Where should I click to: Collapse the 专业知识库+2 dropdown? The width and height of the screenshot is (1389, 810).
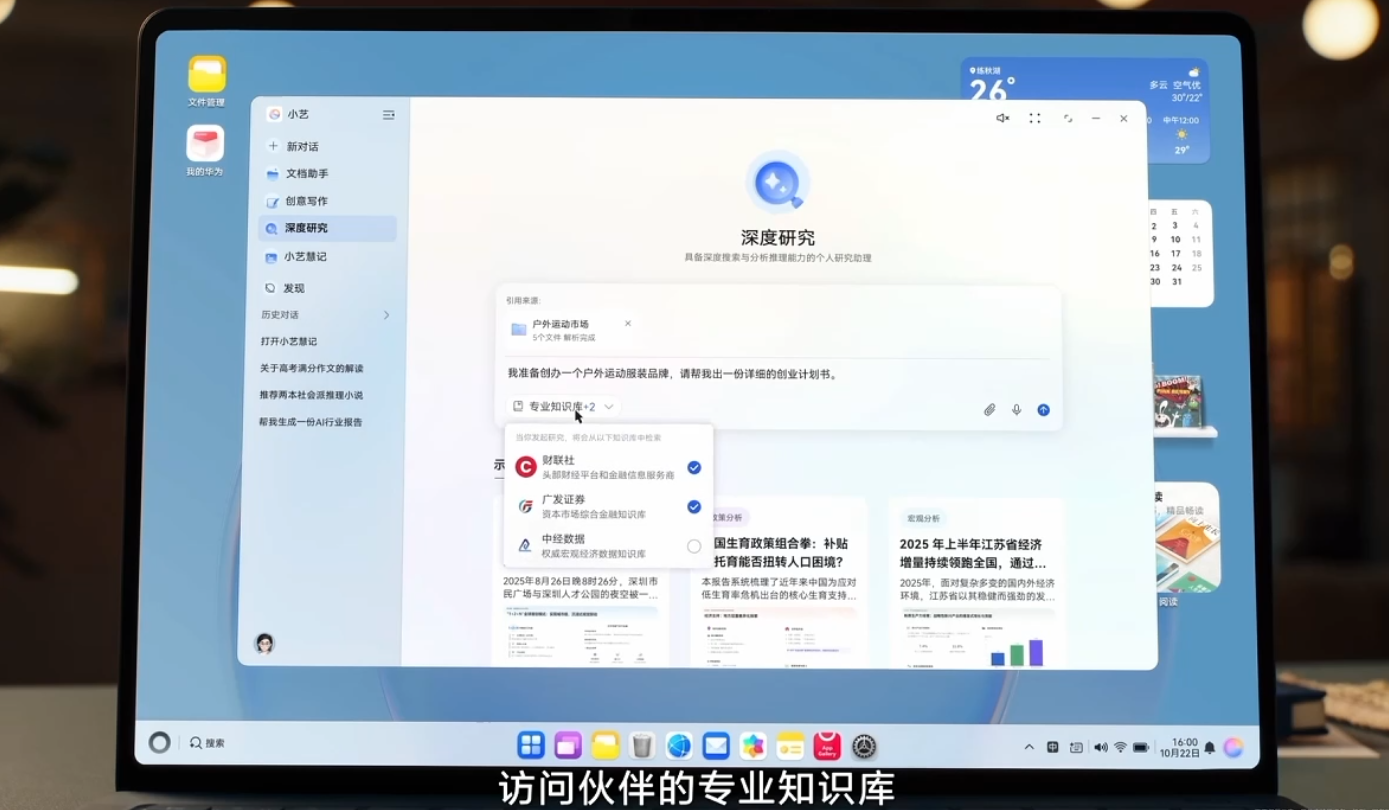[x=609, y=407]
